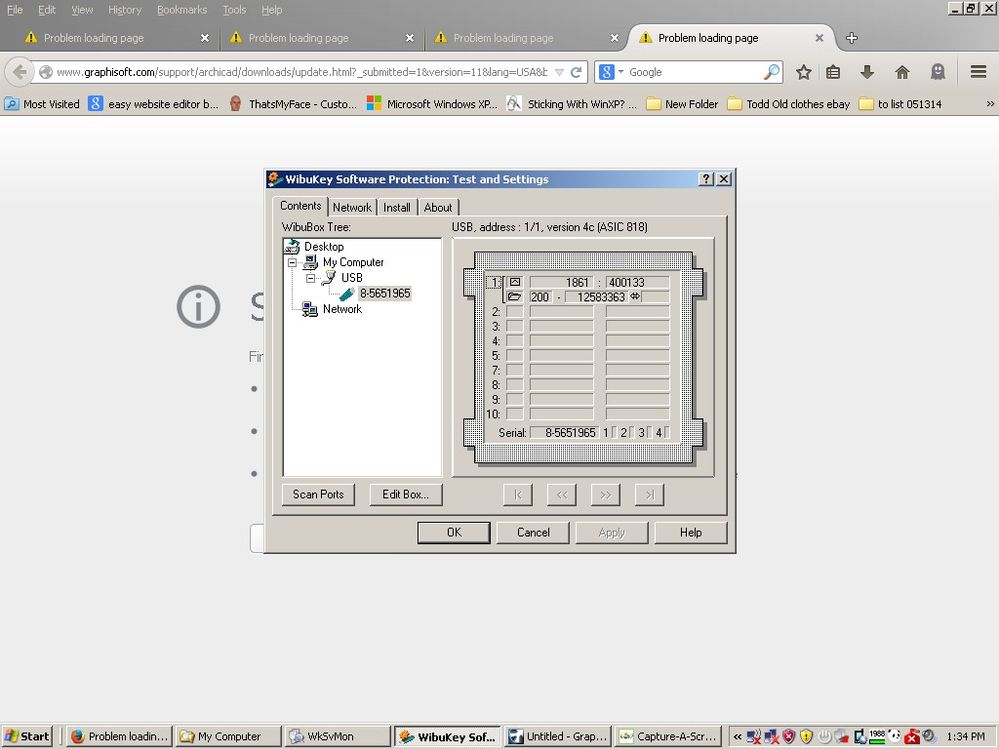This screenshot has width=999, height=749.
Task: Click the Windows Start button
Action: (x=27, y=736)
